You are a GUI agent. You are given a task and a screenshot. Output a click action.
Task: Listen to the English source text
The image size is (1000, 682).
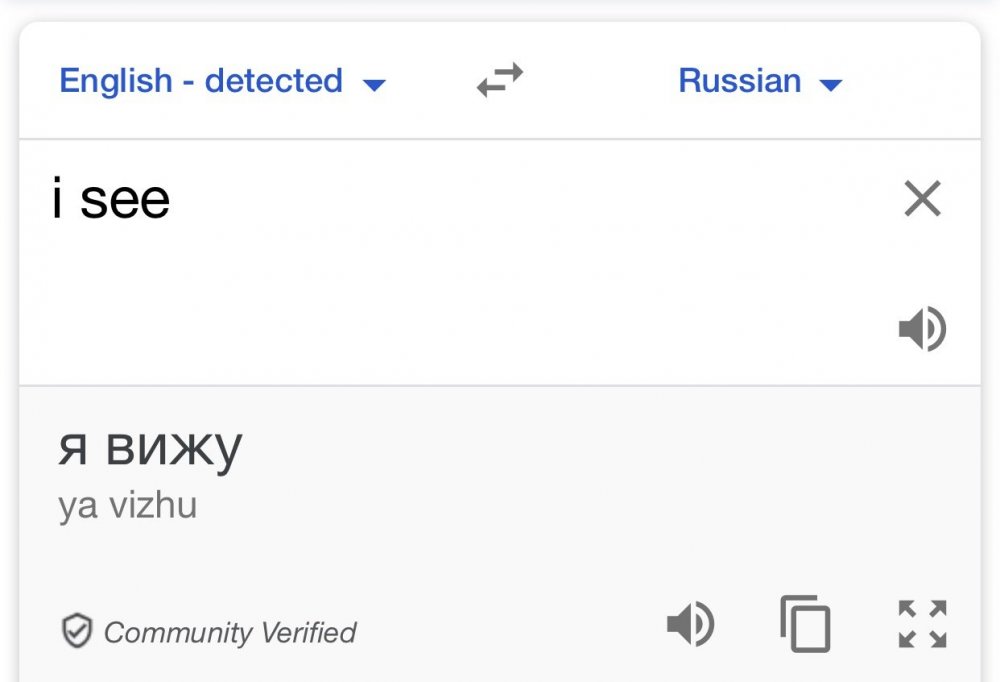tap(922, 330)
